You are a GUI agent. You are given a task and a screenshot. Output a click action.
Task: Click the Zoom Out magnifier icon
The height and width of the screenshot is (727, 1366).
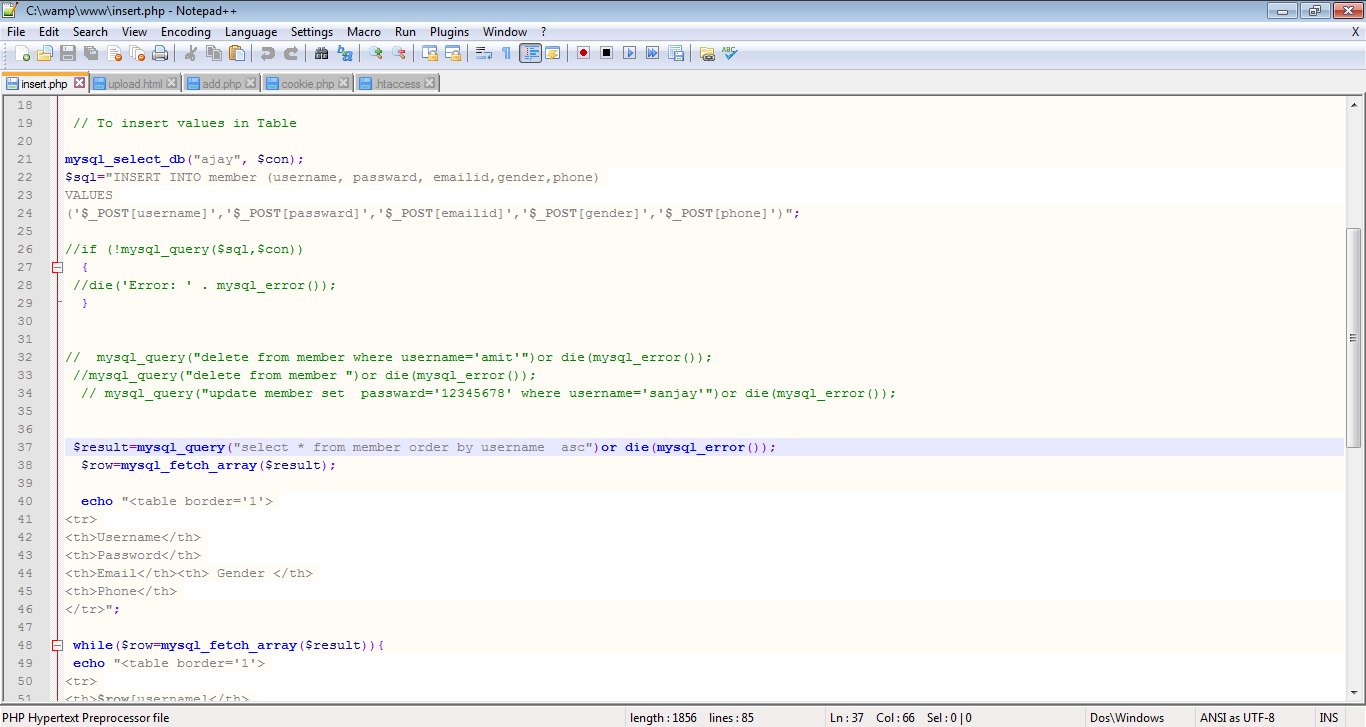[x=399, y=53]
